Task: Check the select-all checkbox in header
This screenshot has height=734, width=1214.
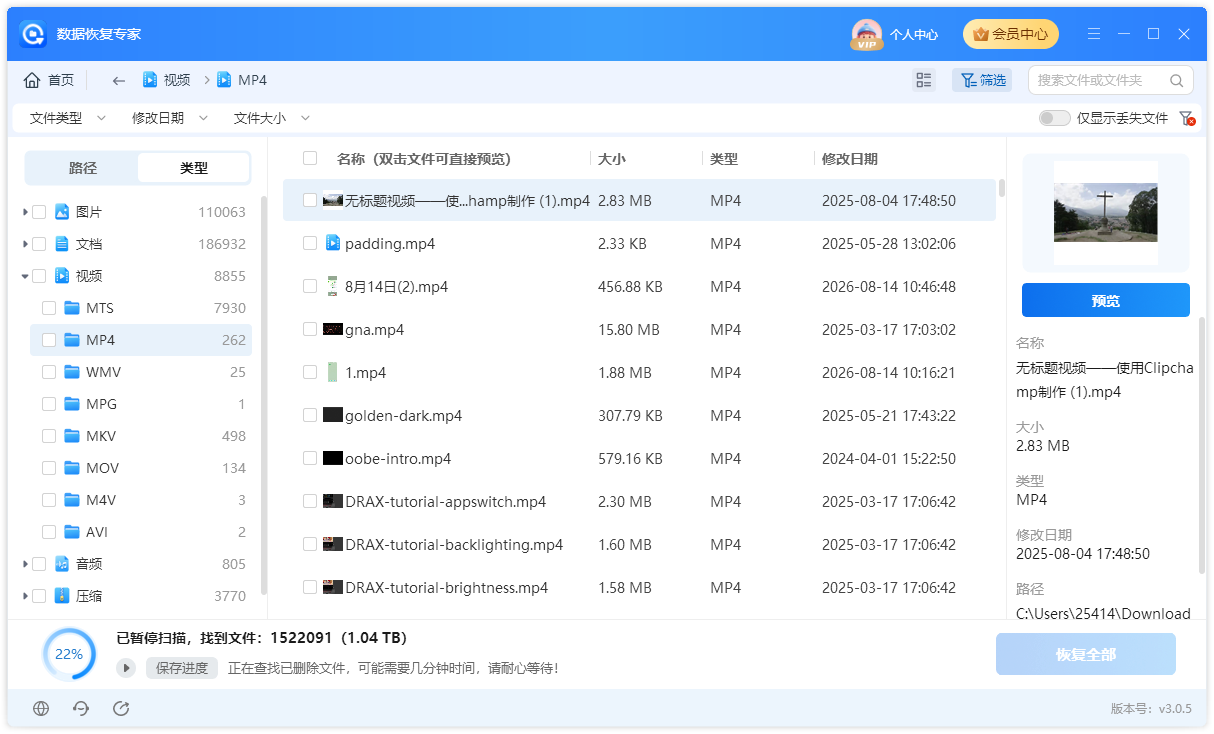Action: [x=310, y=158]
